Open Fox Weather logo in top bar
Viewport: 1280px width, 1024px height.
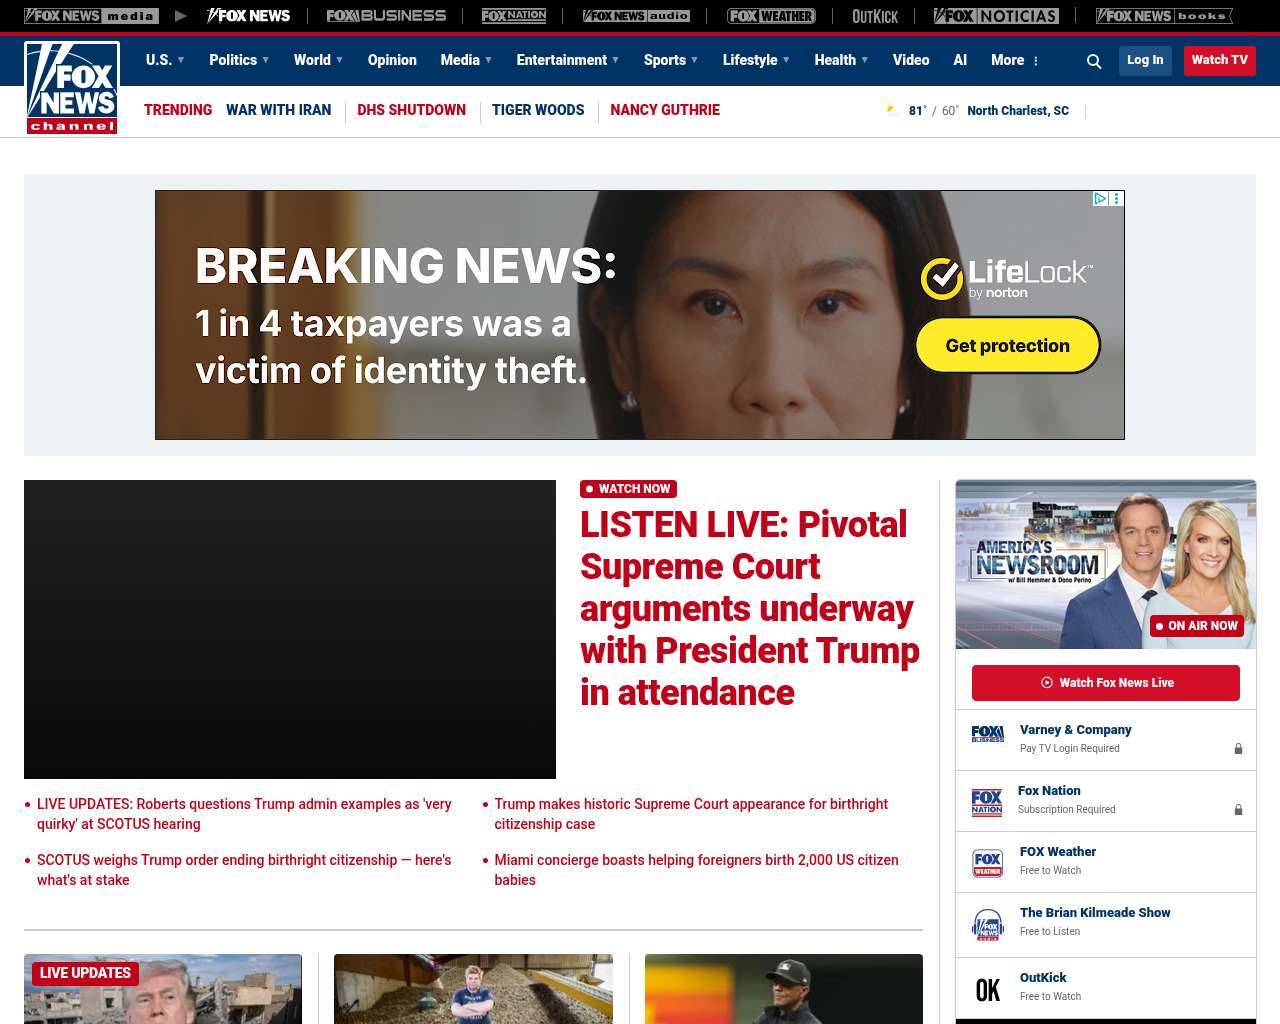(771, 16)
